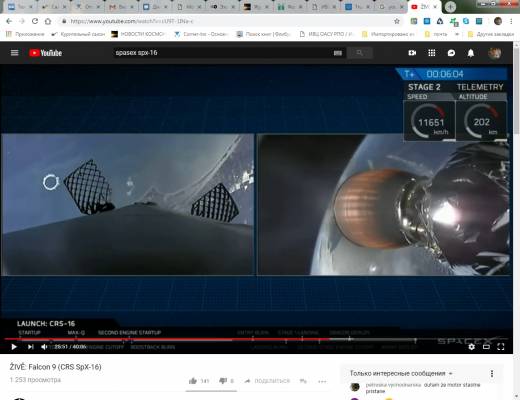
Task: Click the search magnifier button
Action: (x=359, y=53)
